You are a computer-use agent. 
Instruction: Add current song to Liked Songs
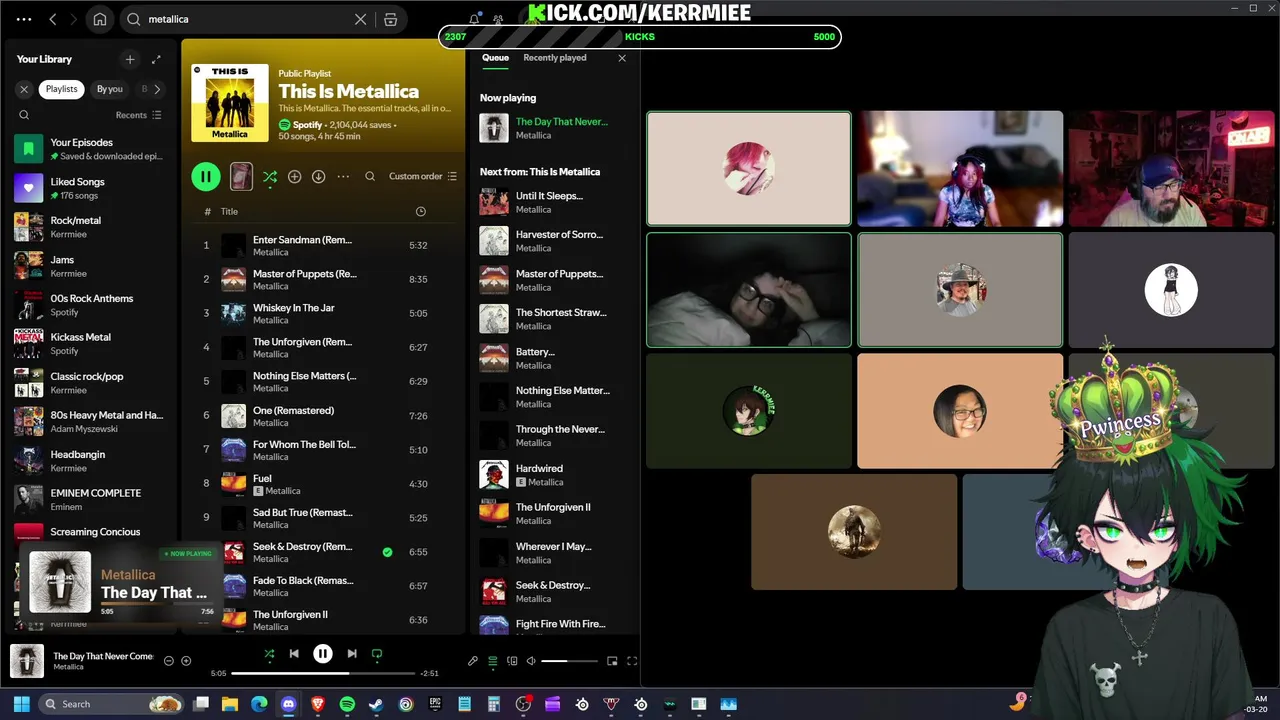(185, 660)
